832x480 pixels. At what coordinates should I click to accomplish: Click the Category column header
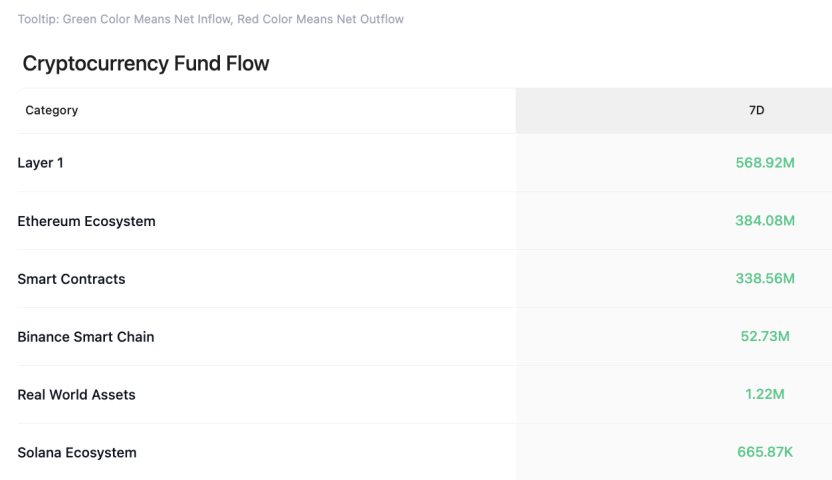pos(51,110)
